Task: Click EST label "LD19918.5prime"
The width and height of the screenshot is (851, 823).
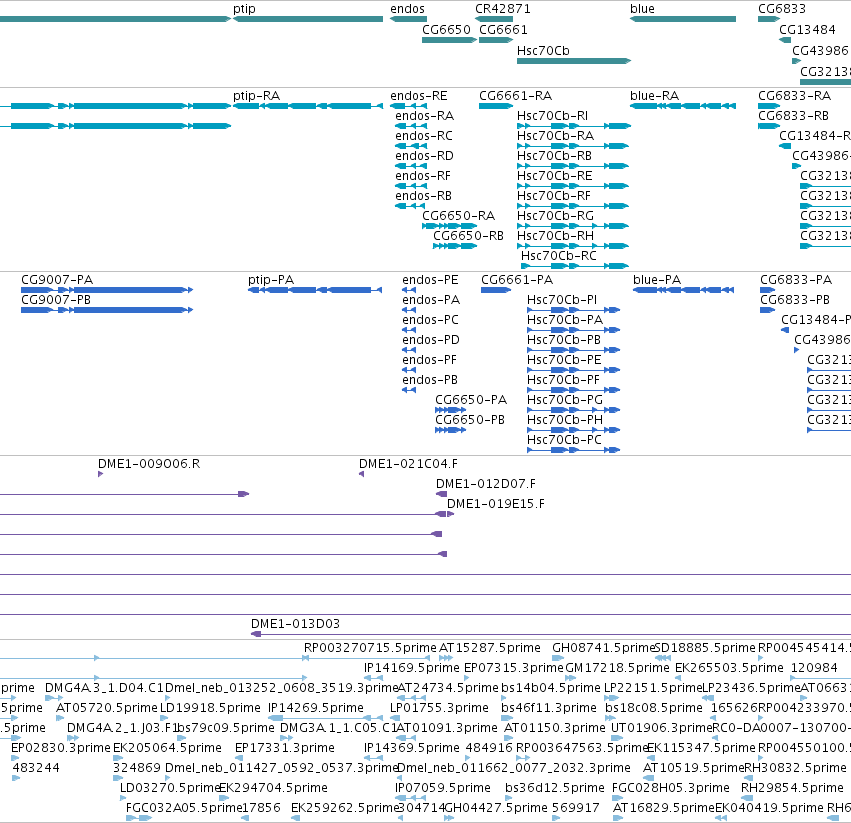Action: coord(210,708)
